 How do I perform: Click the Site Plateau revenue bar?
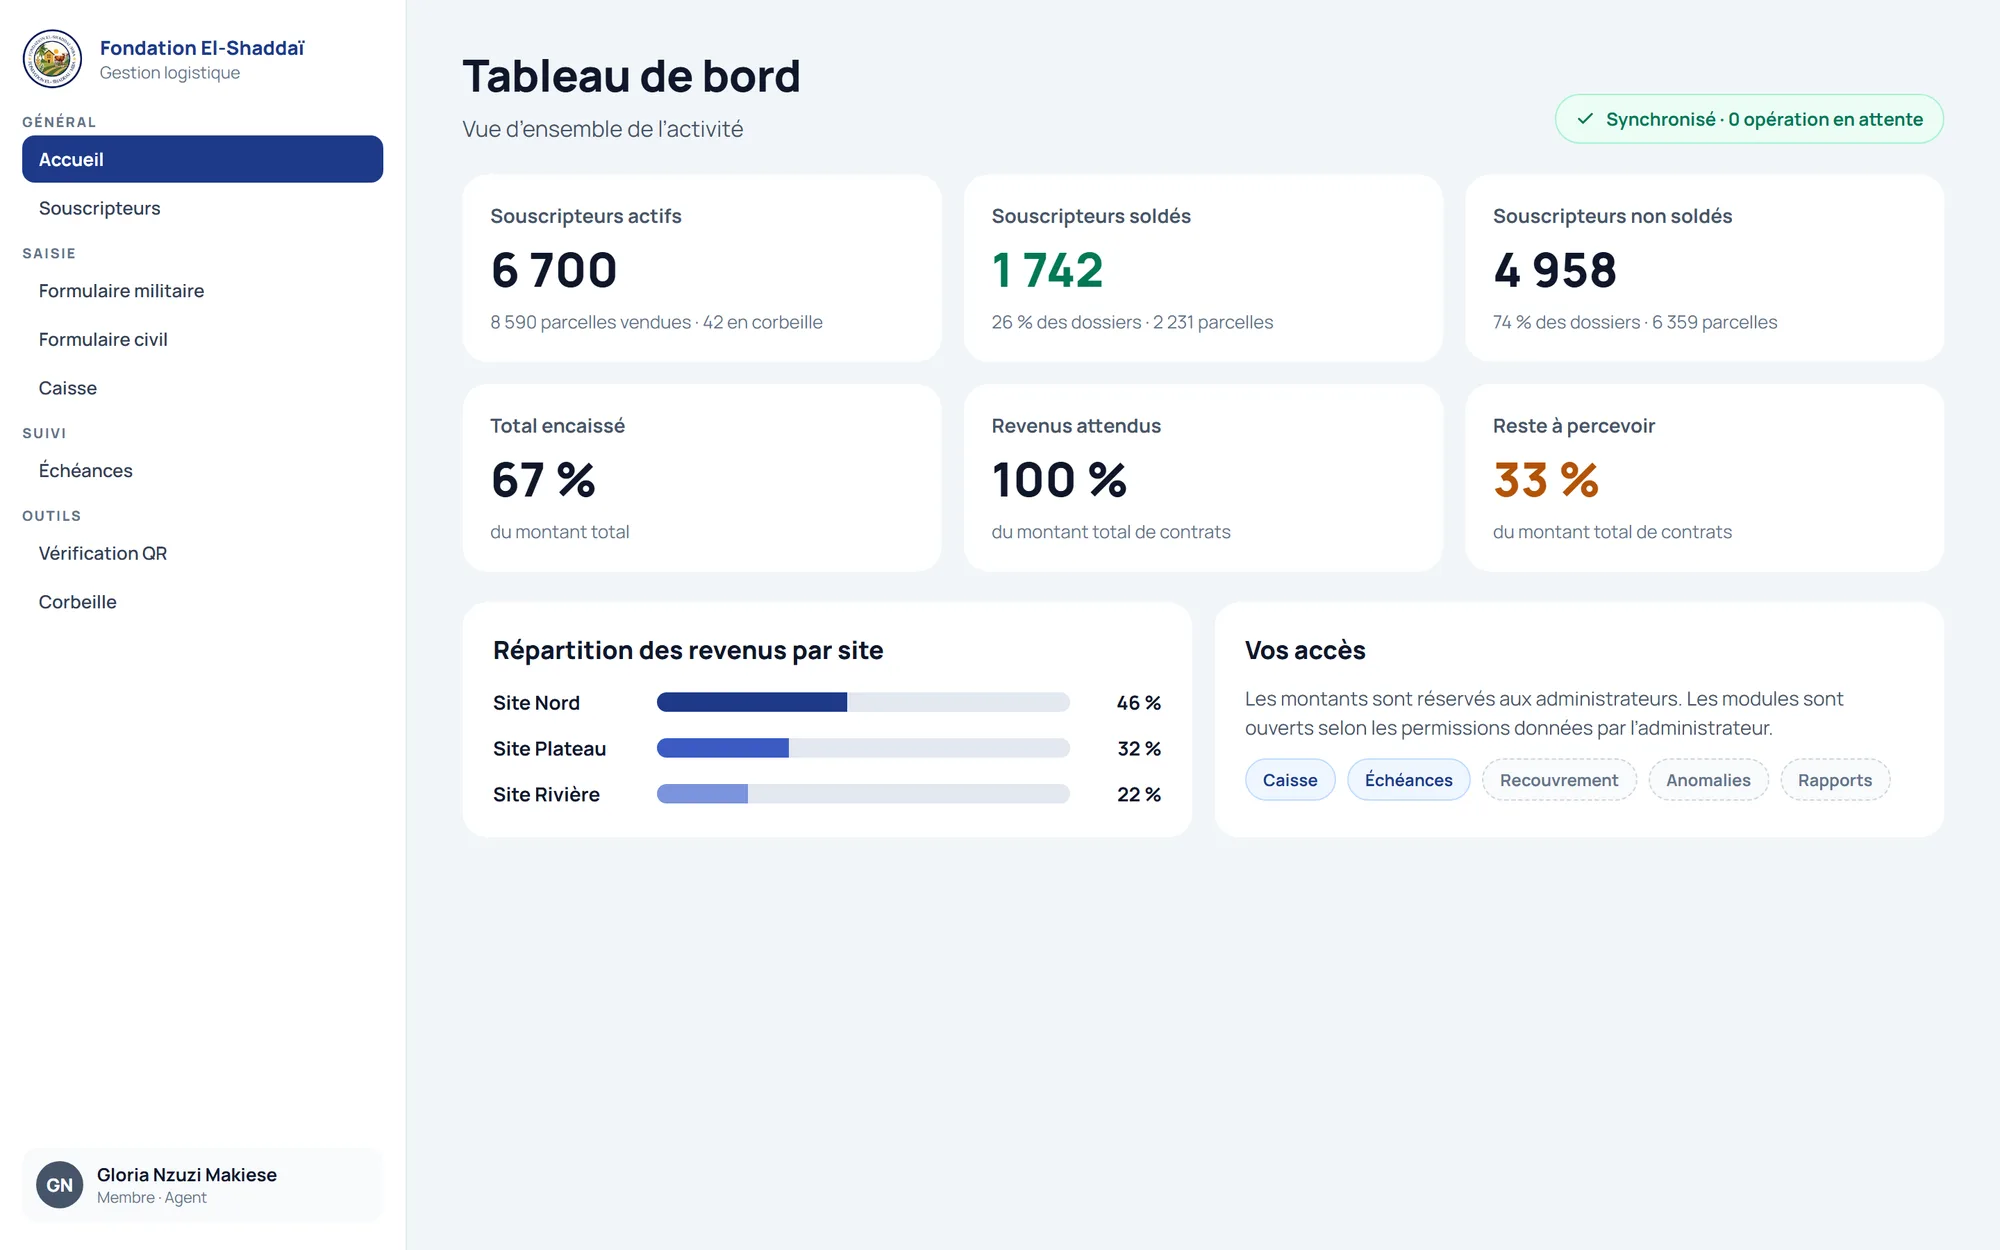[x=863, y=748]
